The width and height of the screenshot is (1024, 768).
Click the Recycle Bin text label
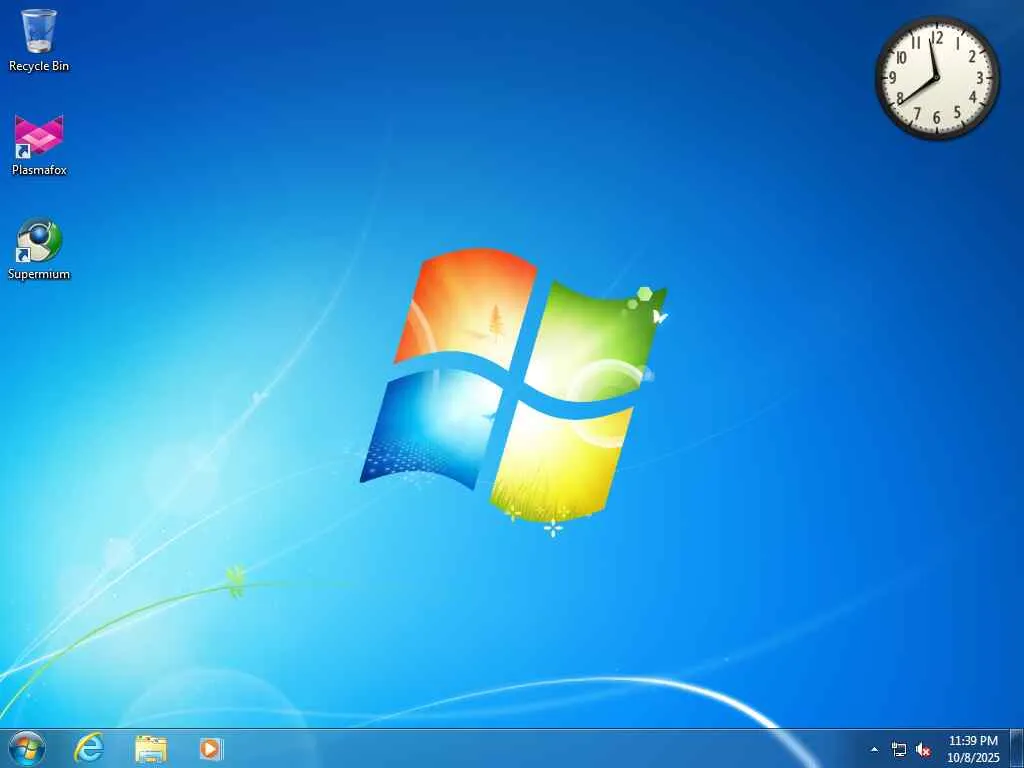coord(39,66)
